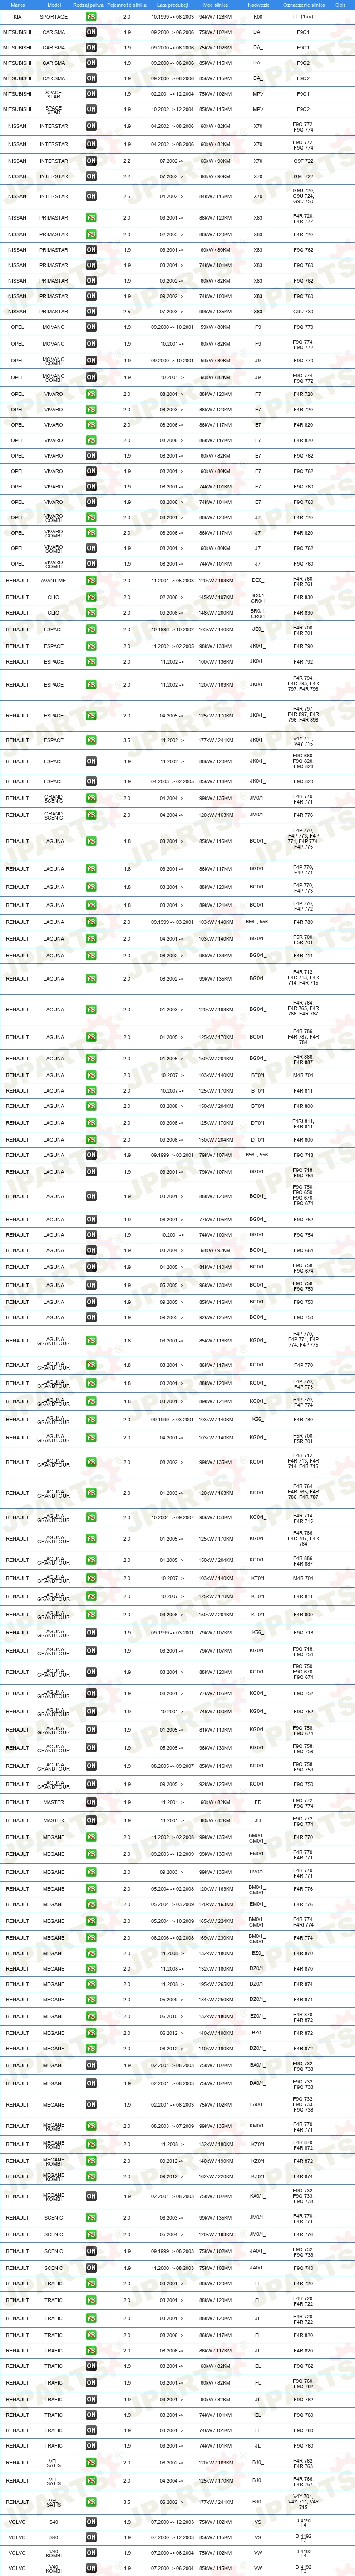355x2576 pixels.
Task: Click the fuel icon in the Renault Avantime row
Action: (91, 581)
